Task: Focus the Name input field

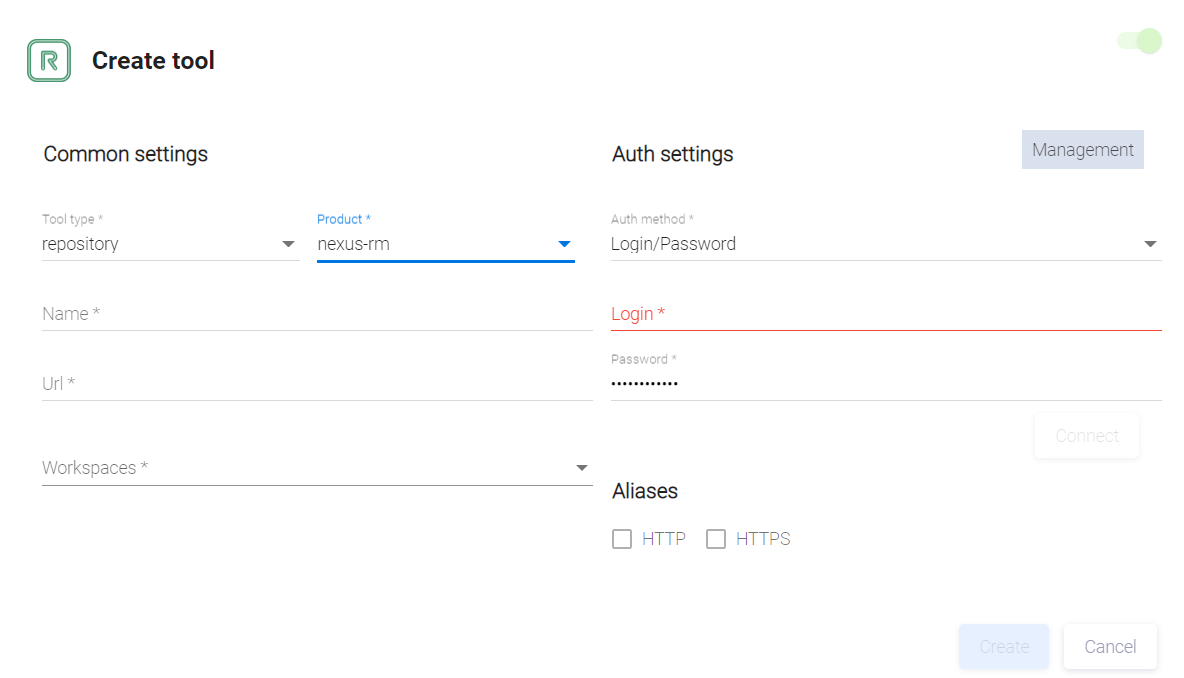Action: pyautogui.click(x=317, y=314)
